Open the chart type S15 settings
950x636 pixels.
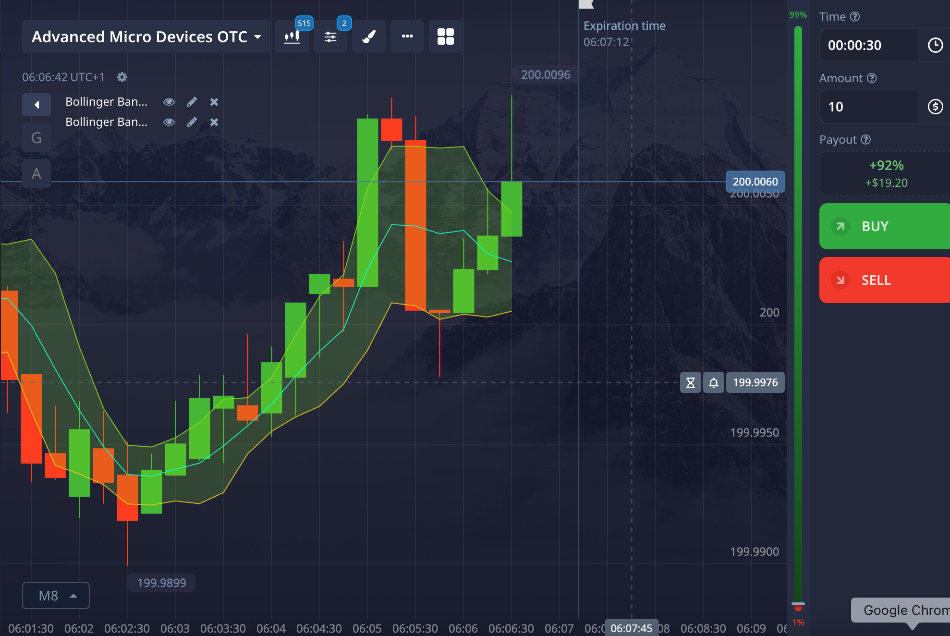tap(292, 37)
